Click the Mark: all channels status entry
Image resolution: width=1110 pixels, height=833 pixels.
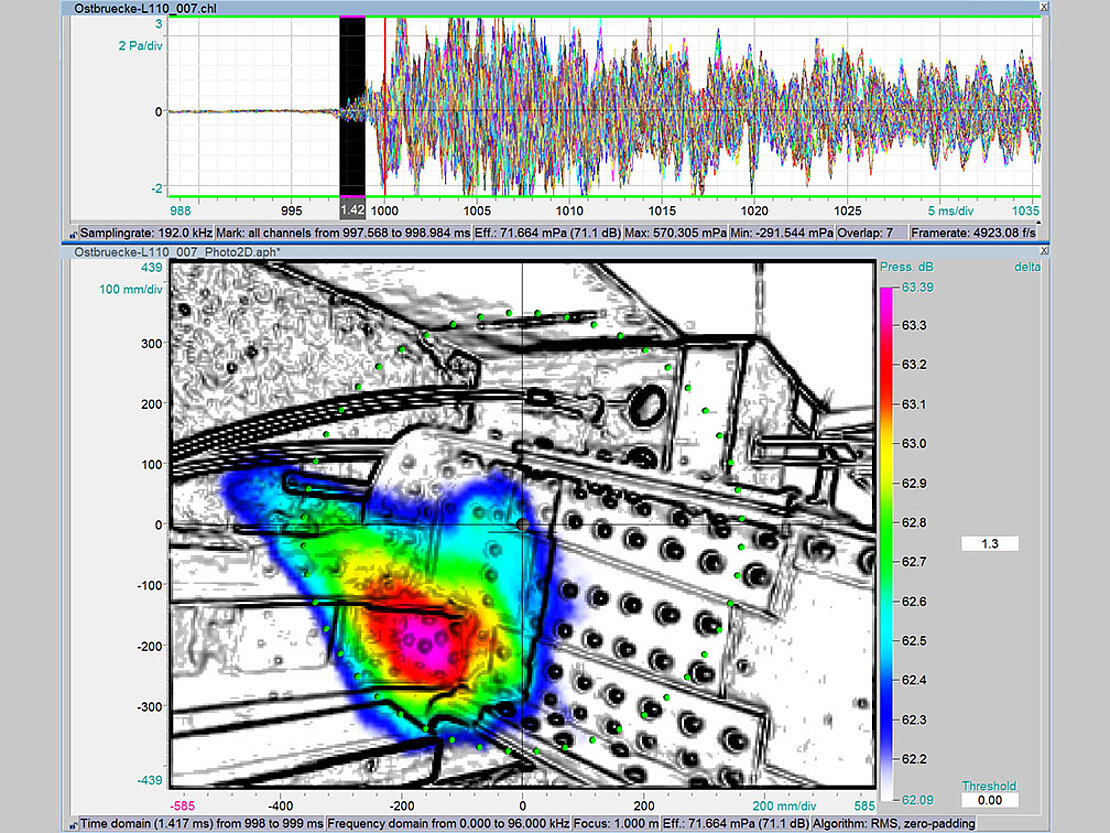coord(343,233)
